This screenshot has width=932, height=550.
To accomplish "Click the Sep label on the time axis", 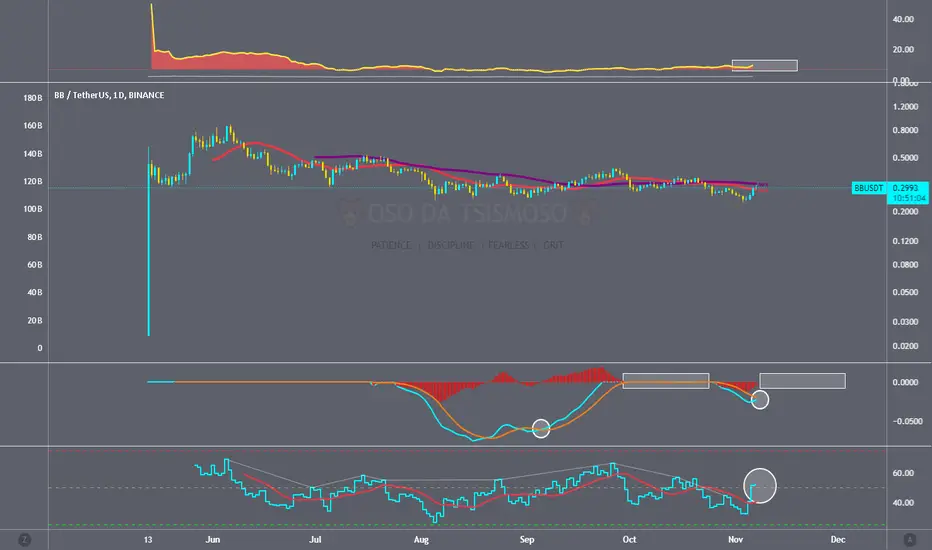I will tap(527, 539).
